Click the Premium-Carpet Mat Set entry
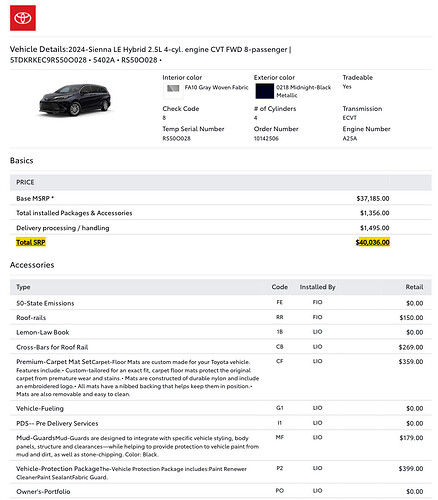The width and height of the screenshot is (438, 500). (x=54, y=362)
